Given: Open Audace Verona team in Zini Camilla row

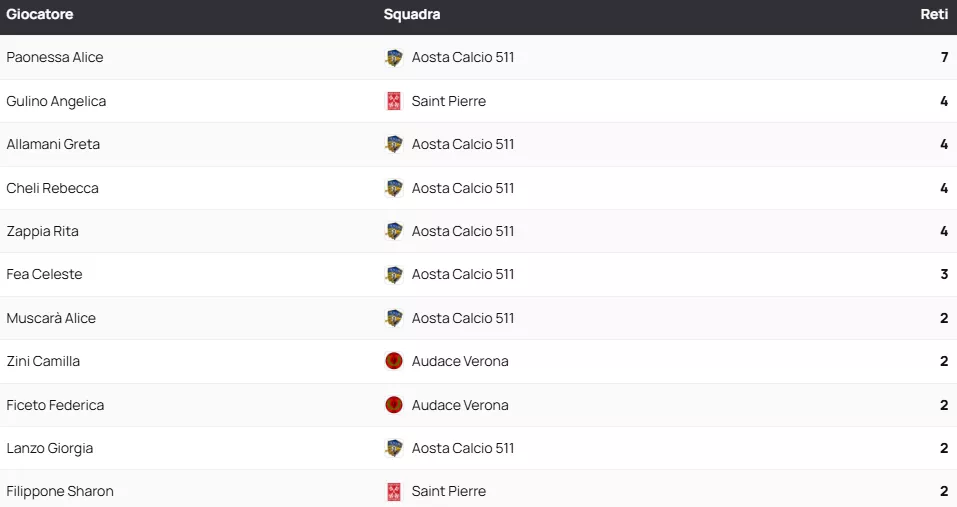Looking at the screenshot, I should [460, 361].
